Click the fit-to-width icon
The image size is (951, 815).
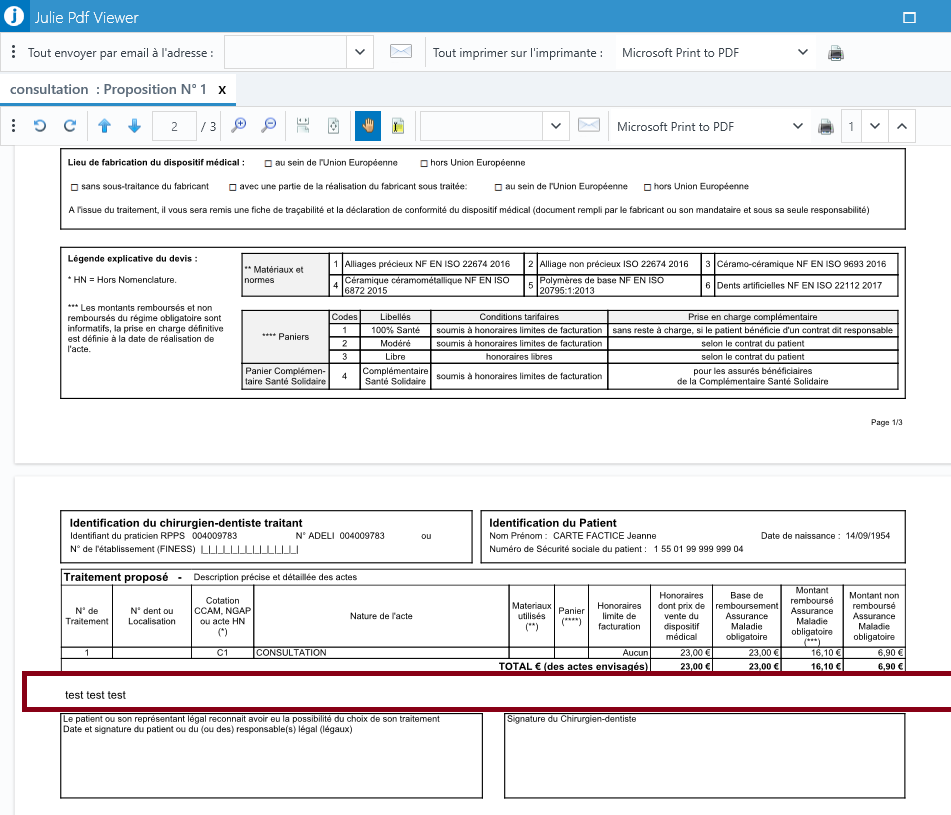coord(303,126)
